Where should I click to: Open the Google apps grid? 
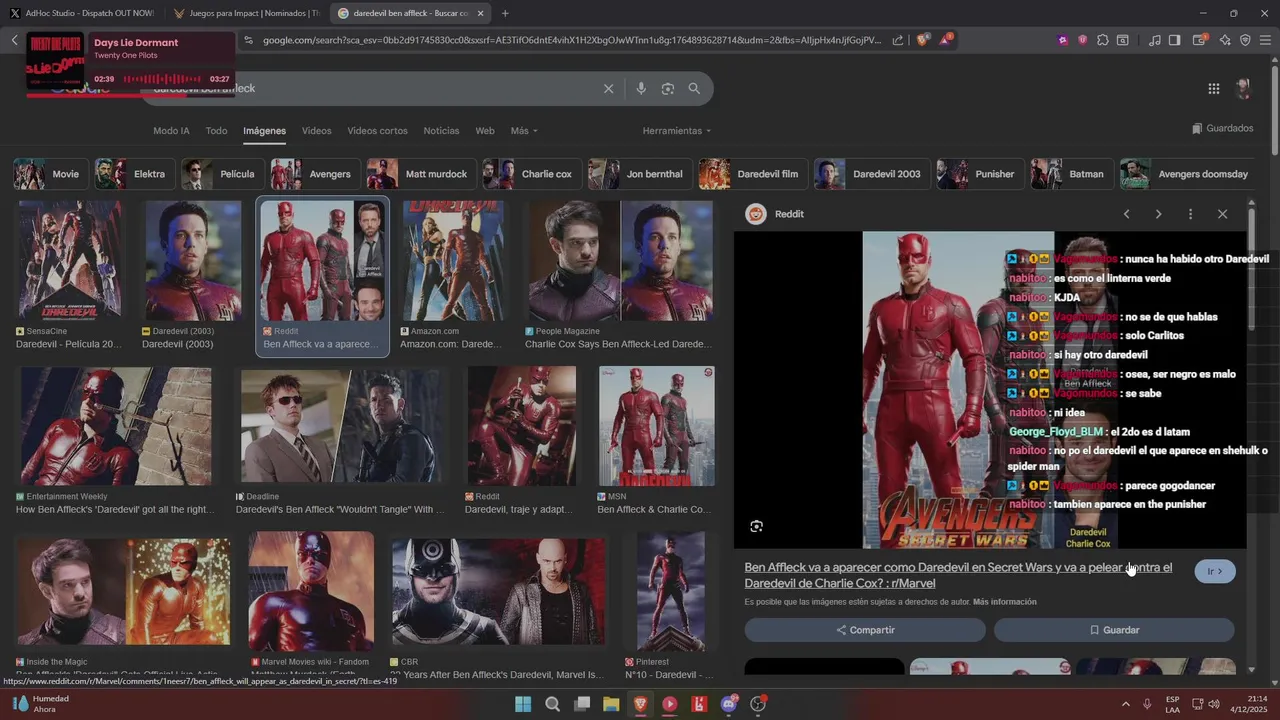[1214, 88]
